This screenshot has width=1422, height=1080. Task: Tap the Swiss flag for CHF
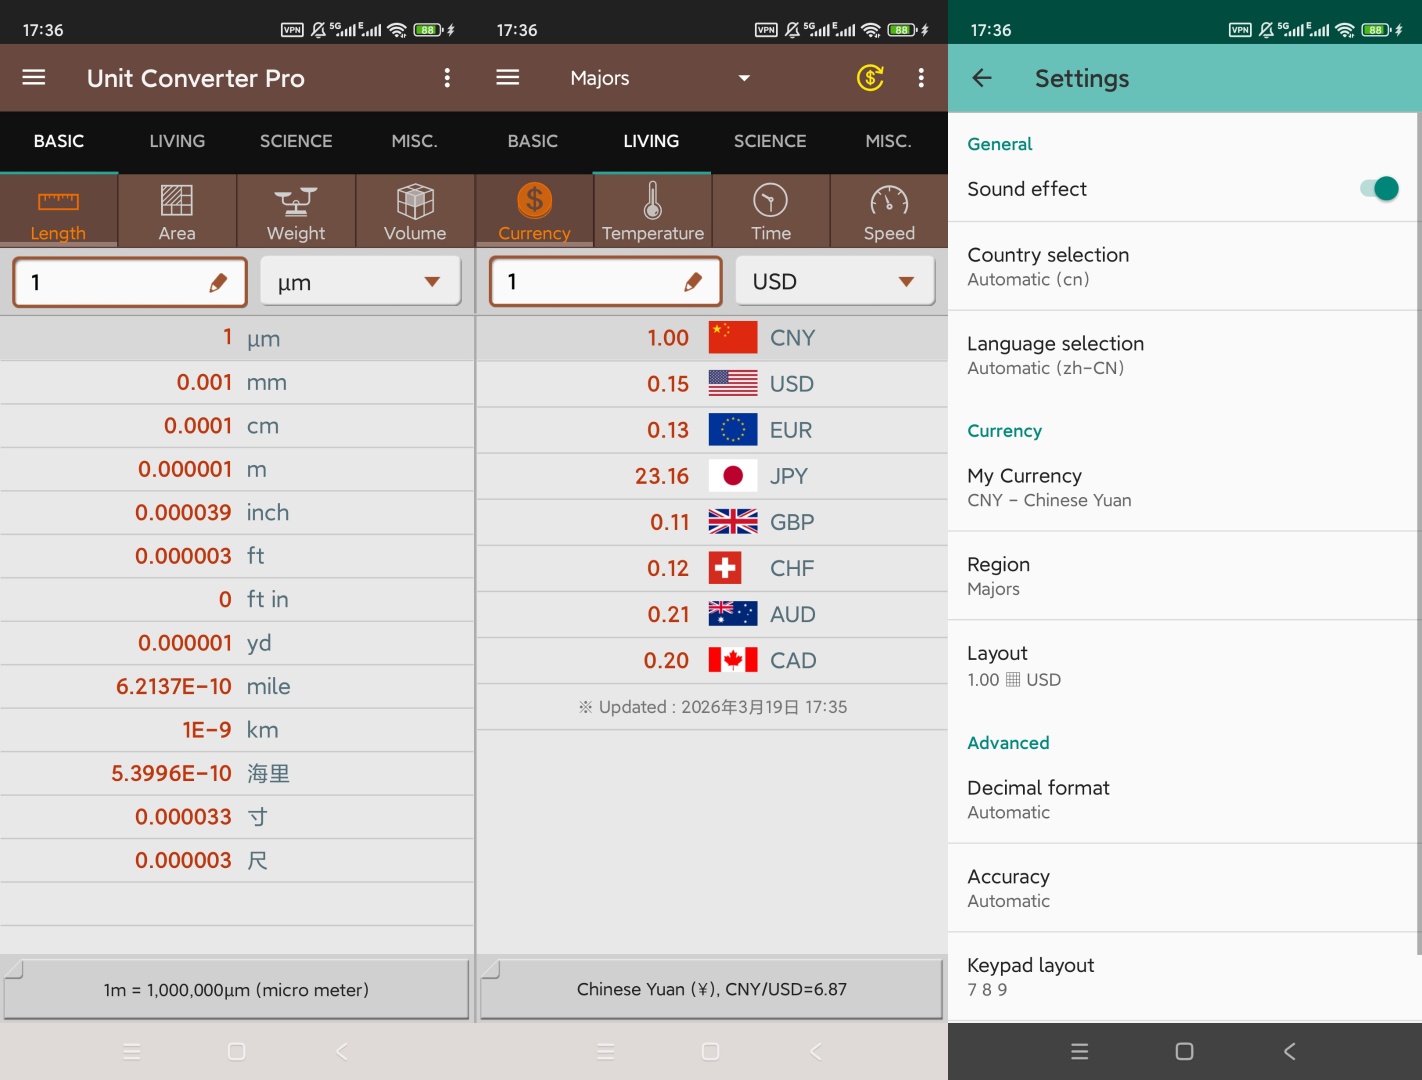[x=725, y=568]
